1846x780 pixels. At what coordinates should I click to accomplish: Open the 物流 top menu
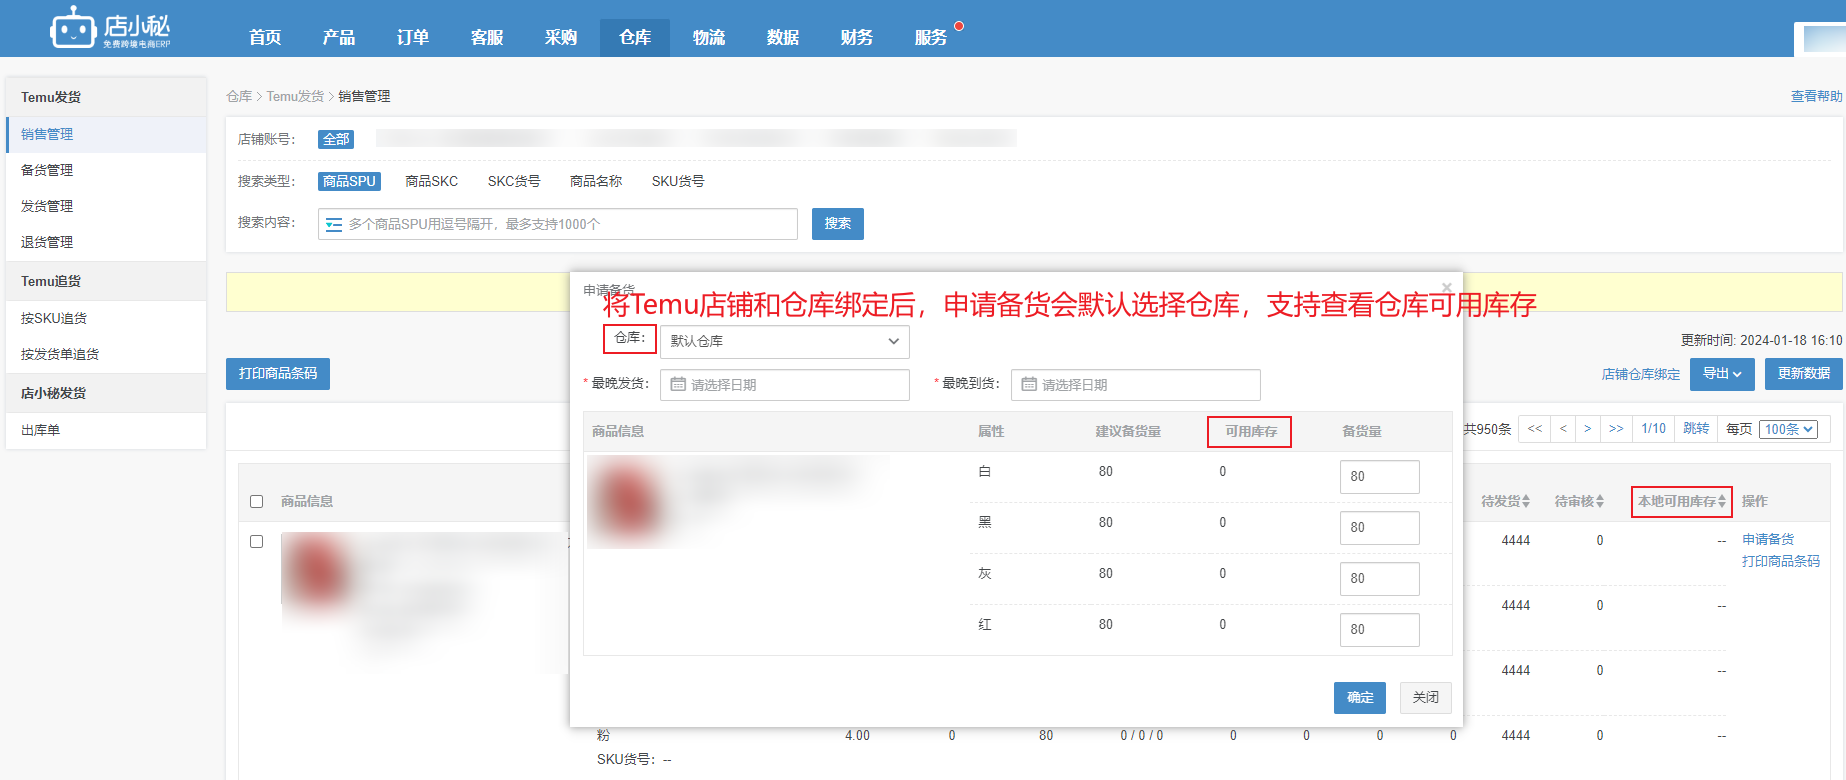(709, 37)
